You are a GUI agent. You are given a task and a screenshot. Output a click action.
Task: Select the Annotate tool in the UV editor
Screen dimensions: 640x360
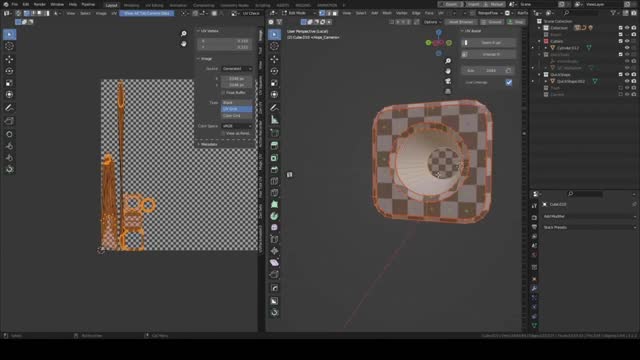pyautogui.click(x=9, y=108)
